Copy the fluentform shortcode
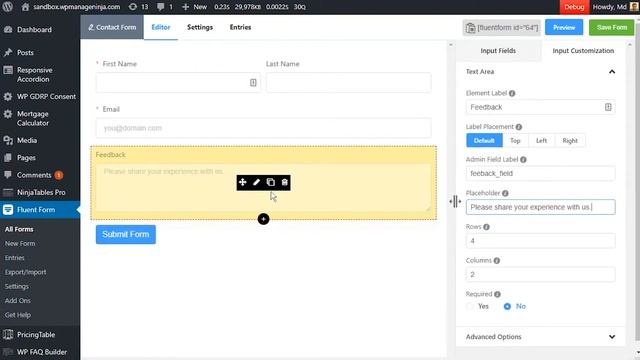Screen dimensions: 640x360 [x=502, y=27]
